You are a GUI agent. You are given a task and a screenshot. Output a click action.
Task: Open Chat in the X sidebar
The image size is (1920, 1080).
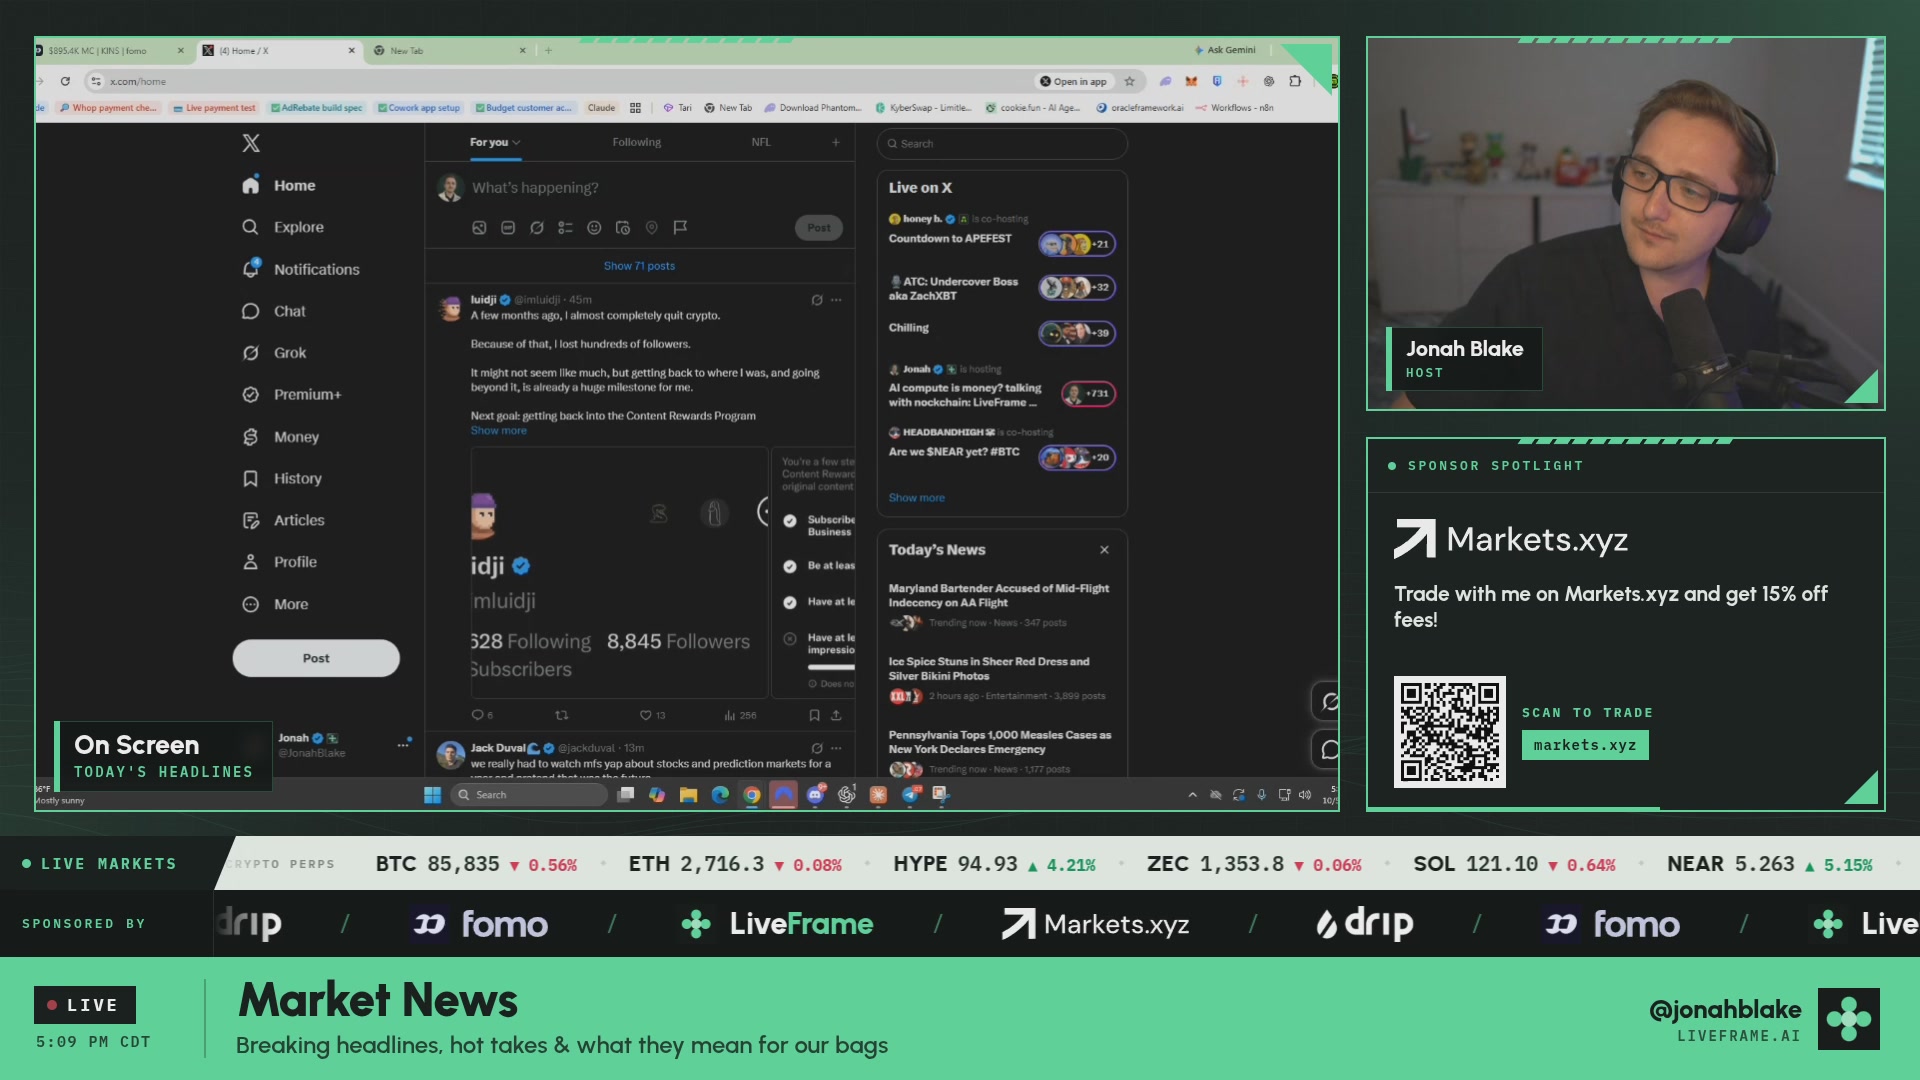pyautogui.click(x=274, y=311)
